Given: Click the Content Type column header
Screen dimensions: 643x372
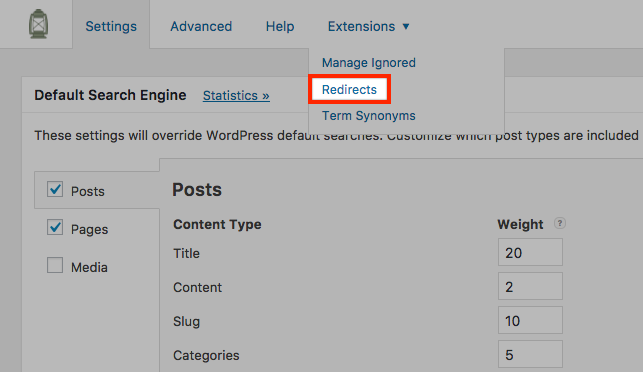Looking at the screenshot, I should click(x=217, y=224).
